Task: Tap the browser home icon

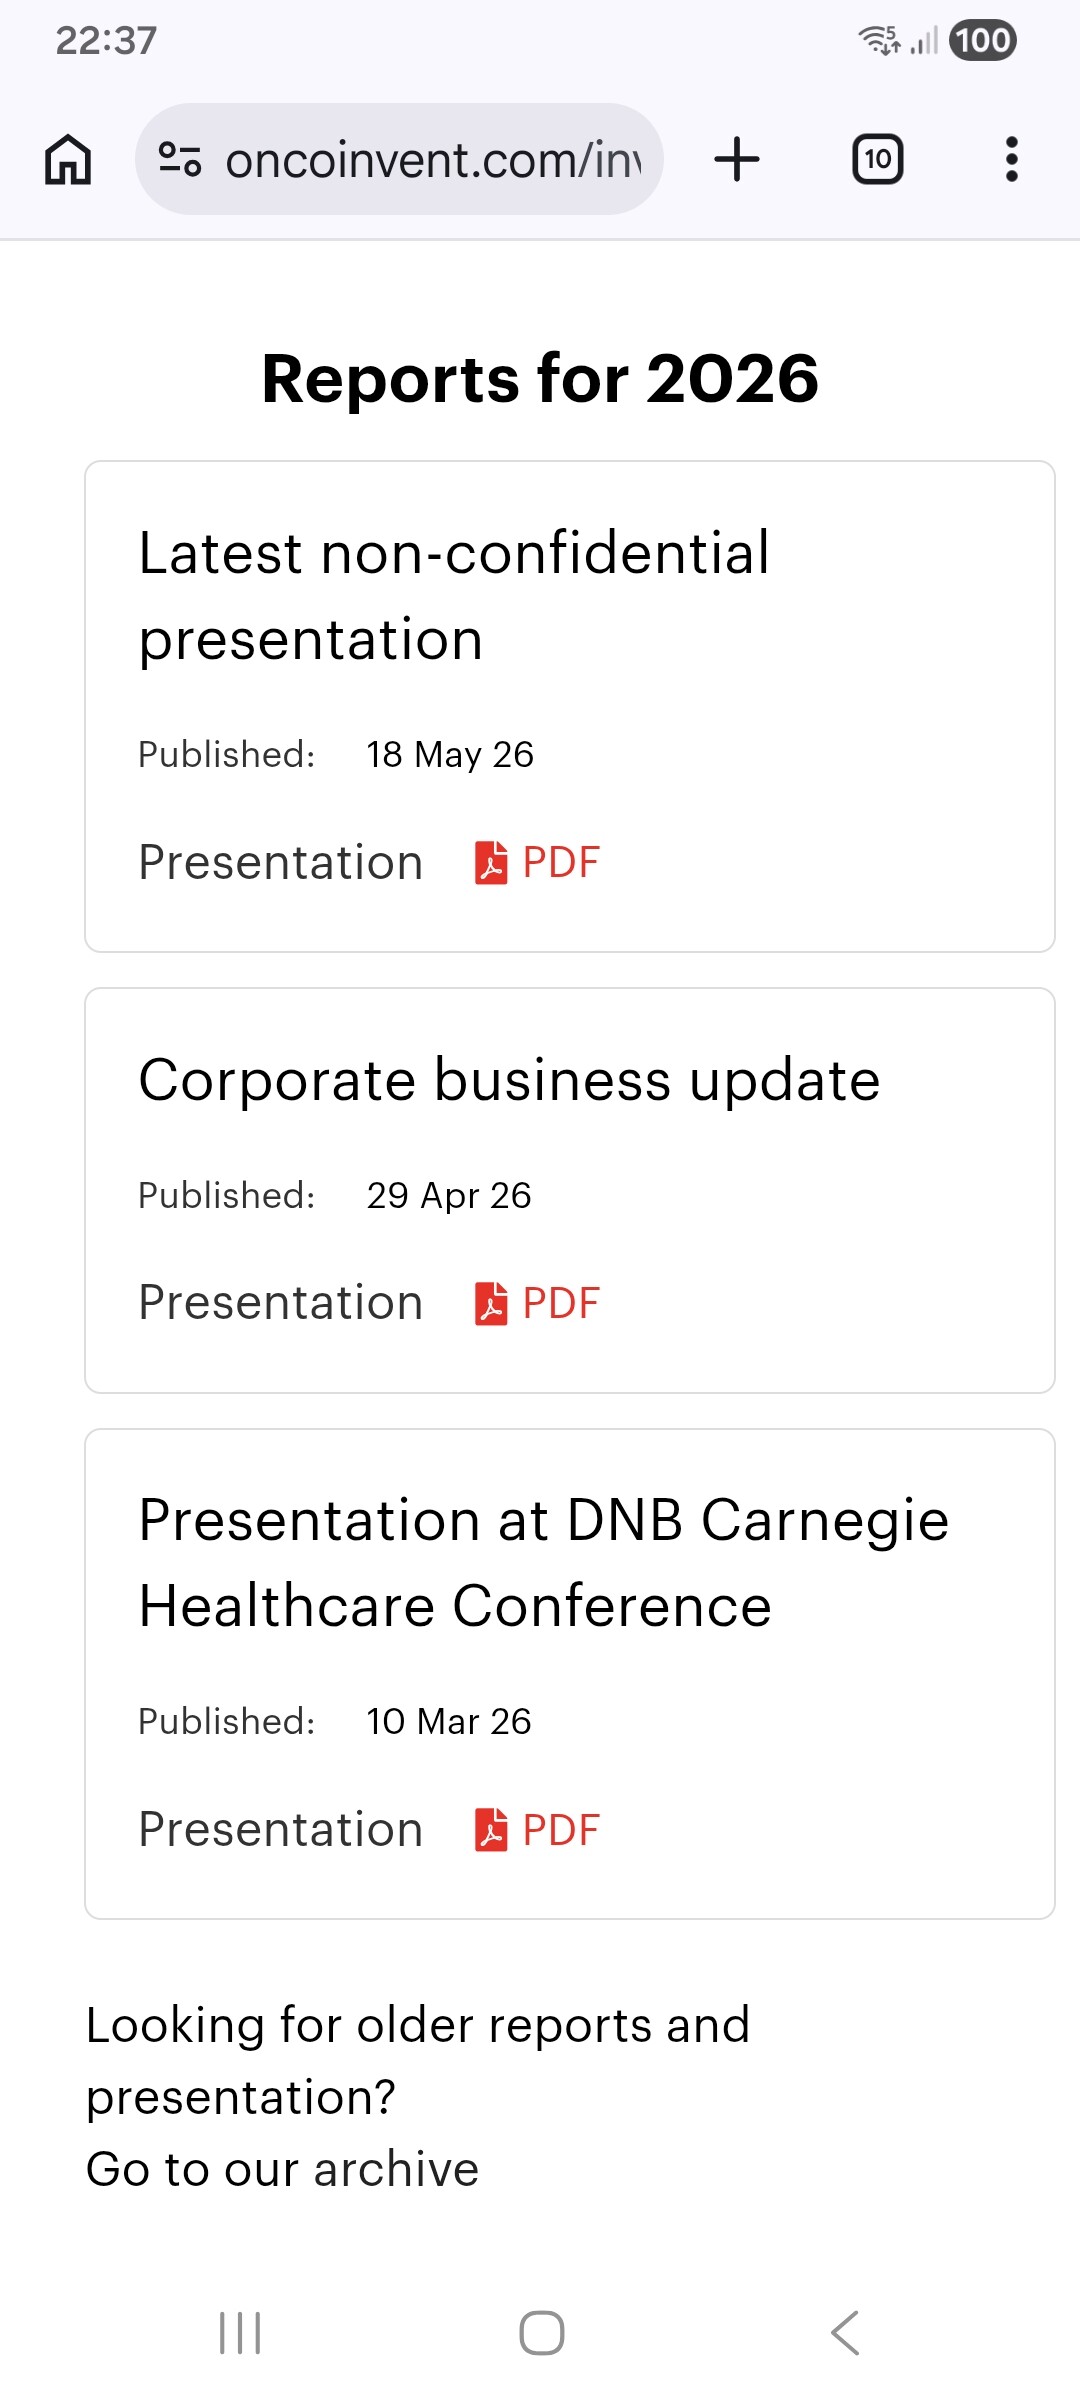Action: point(68,160)
